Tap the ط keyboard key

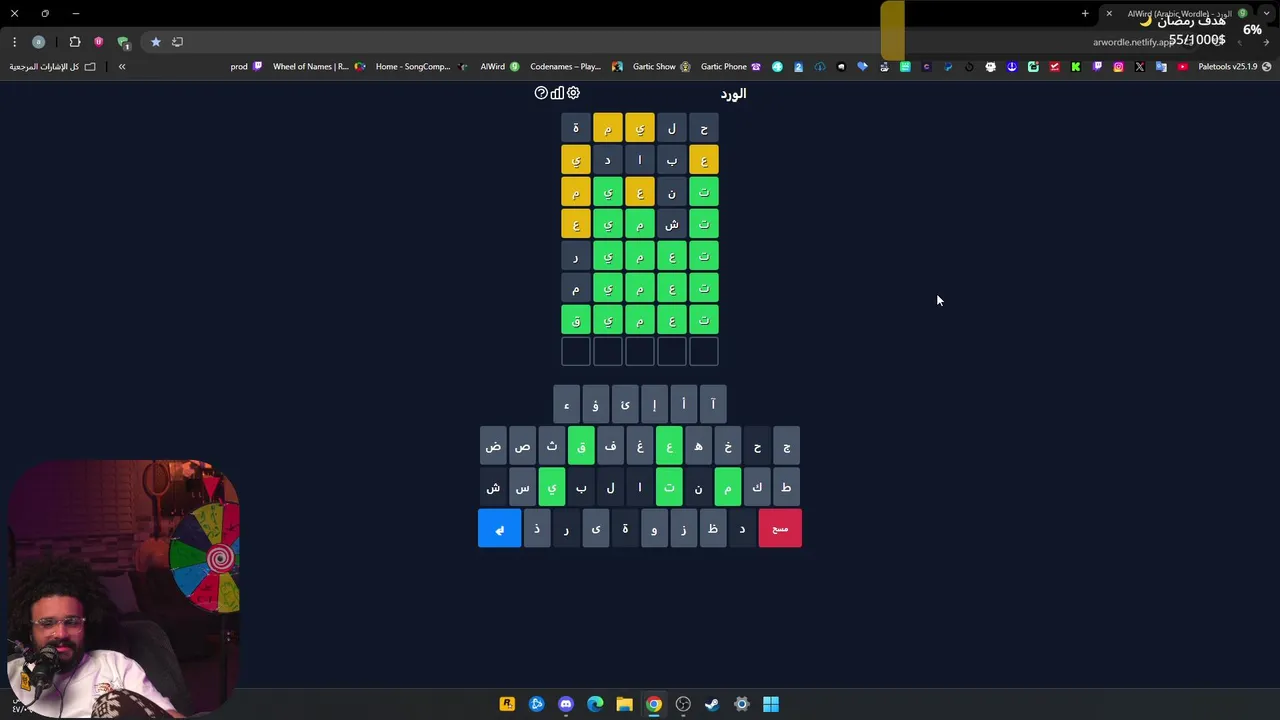786,487
